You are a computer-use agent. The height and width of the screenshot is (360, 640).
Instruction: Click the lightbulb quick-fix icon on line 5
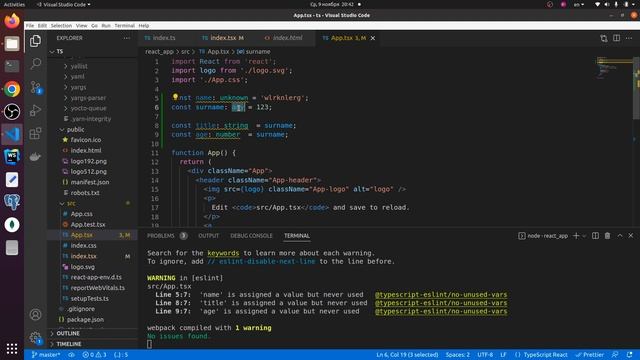tap(175, 97)
